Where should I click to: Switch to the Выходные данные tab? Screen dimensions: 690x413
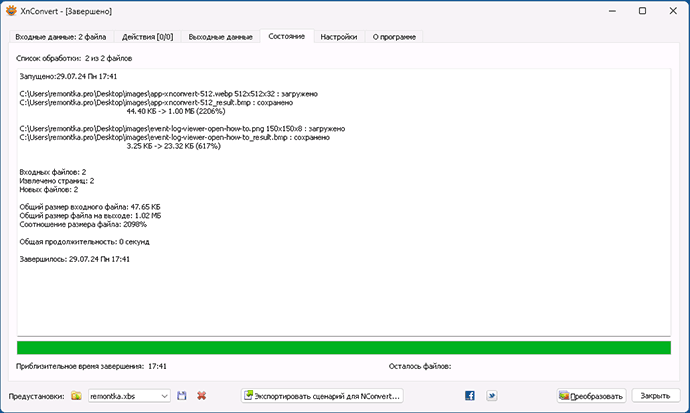[x=220, y=37]
